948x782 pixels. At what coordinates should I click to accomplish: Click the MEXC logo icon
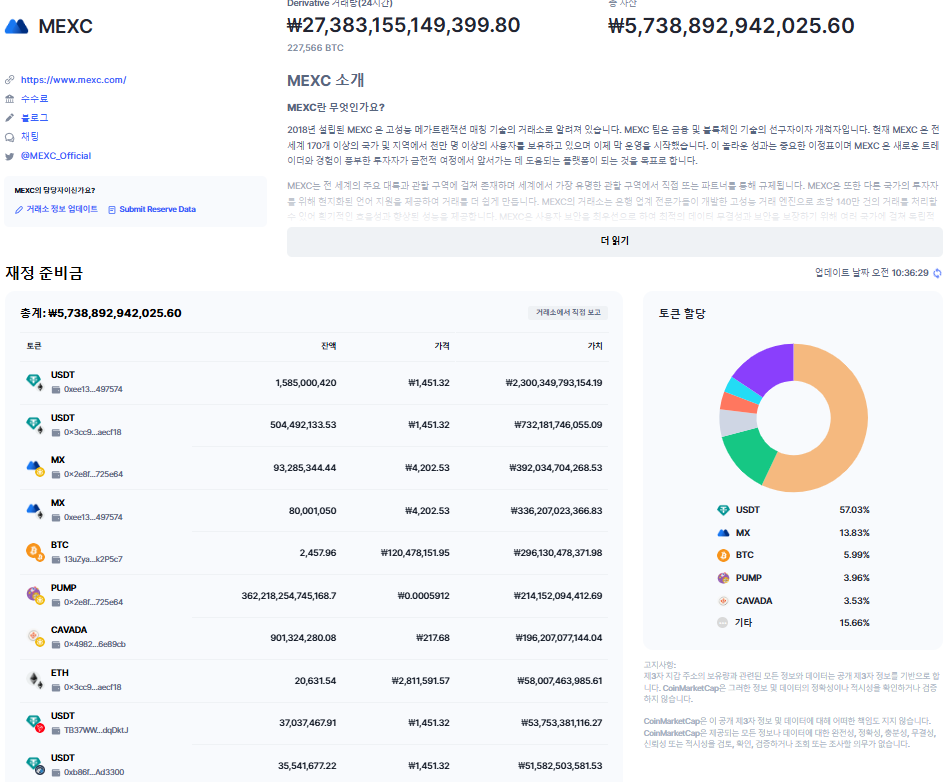(16, 26)
